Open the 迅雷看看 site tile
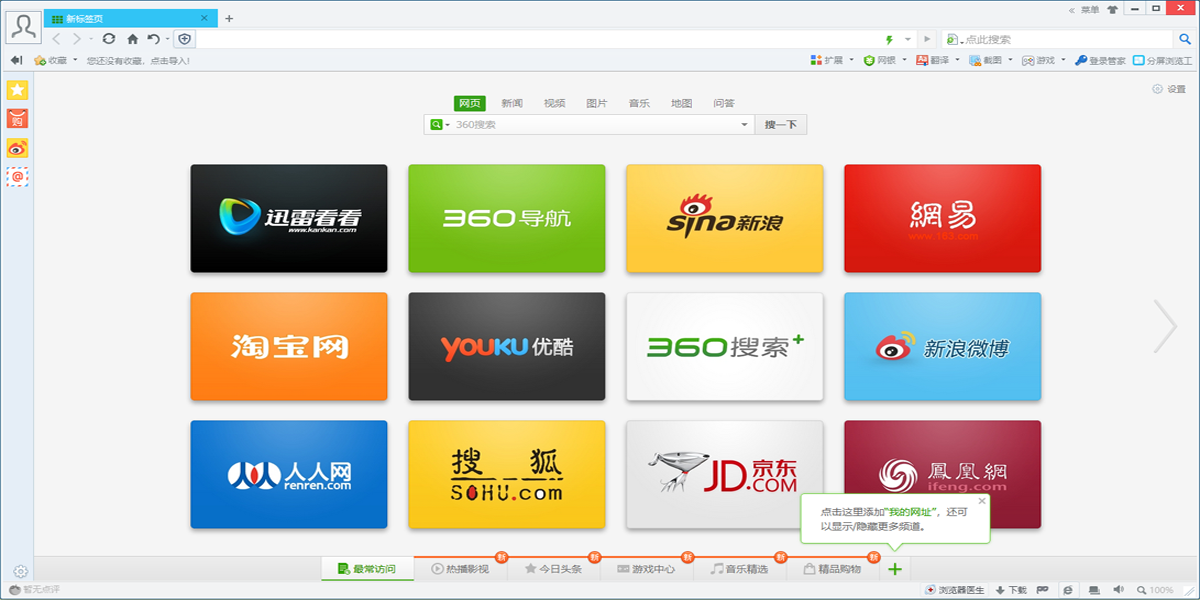Screen dimensions: 1200x600 [289, 218]
